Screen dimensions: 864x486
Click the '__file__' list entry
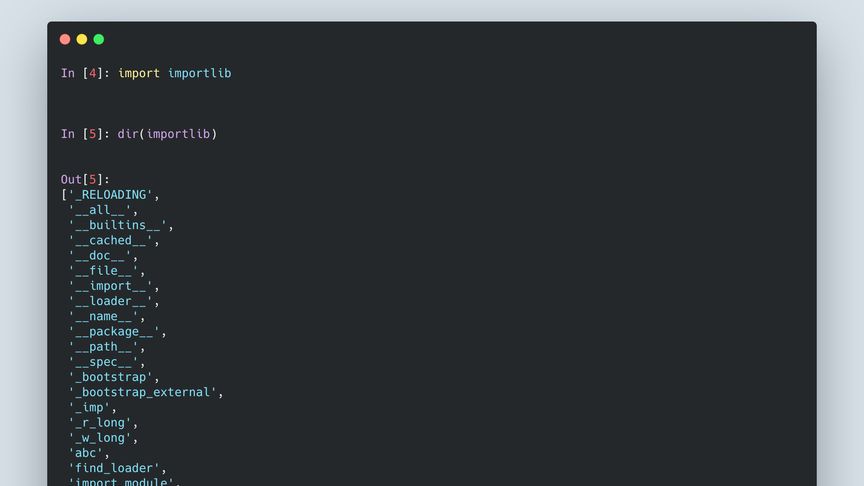106,270
